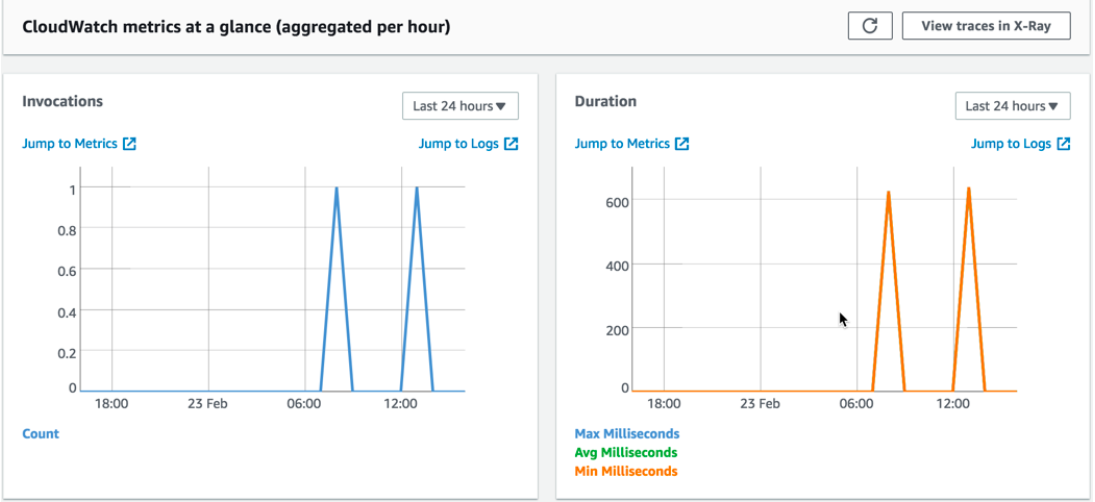
Task: Click external-link icon beside Invocations Jump to Metrics
Action: pyautogui.click(x=130, y=144)
